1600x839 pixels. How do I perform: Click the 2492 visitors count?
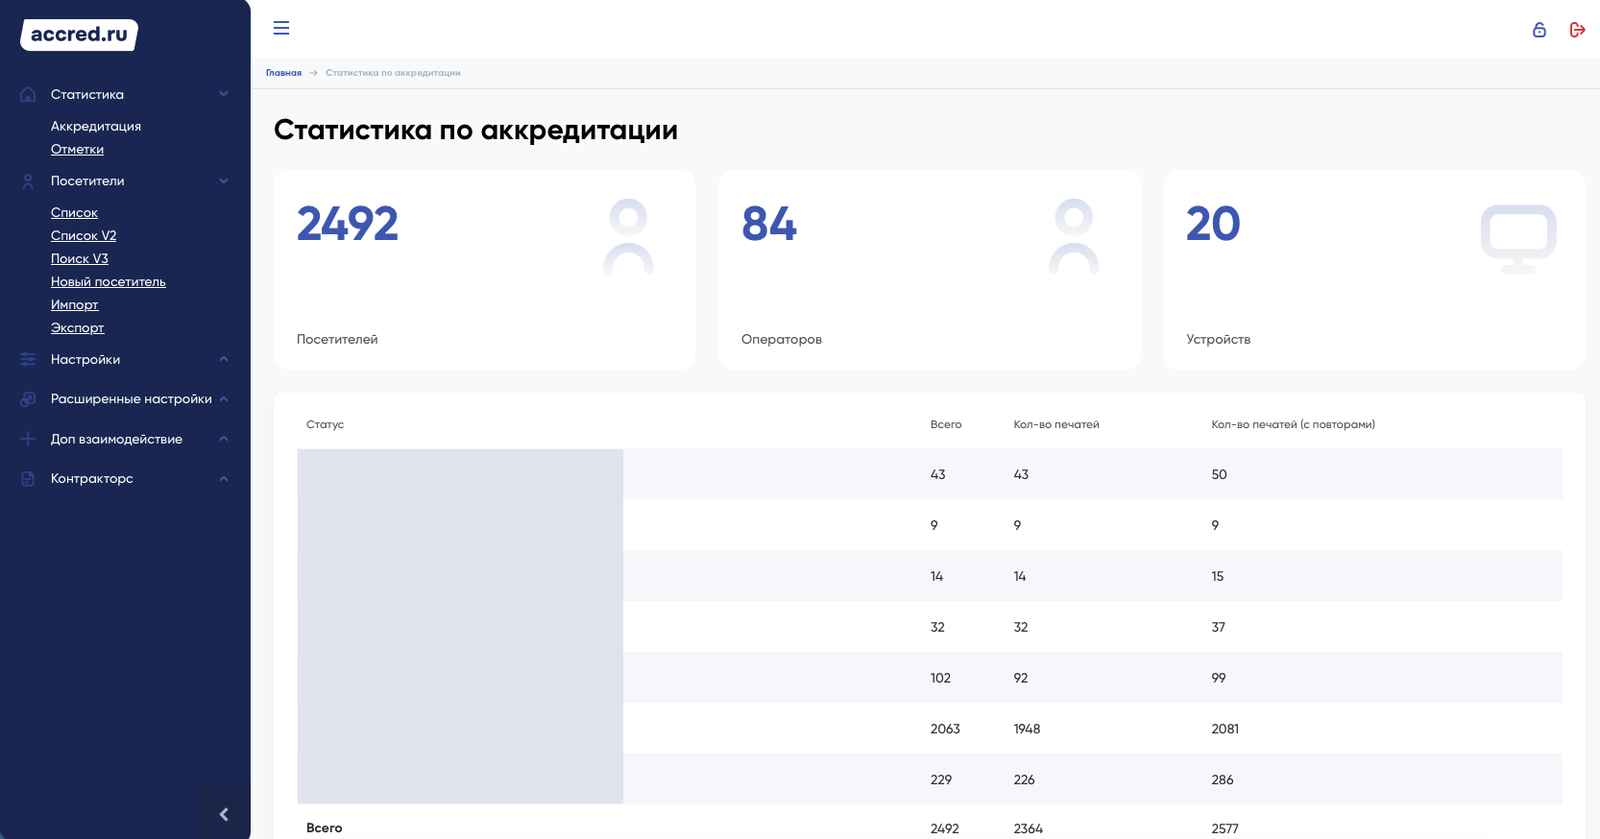[x=347, y=224]
